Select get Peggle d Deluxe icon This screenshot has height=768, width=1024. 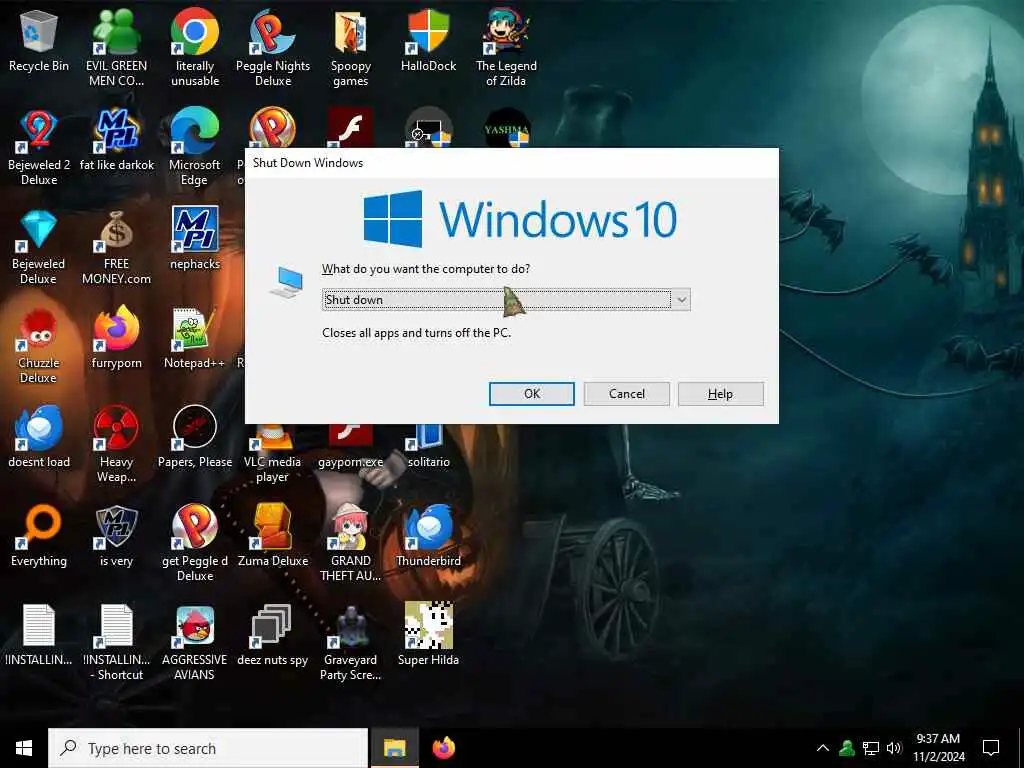pyautogui.click(x=195, y=543)
